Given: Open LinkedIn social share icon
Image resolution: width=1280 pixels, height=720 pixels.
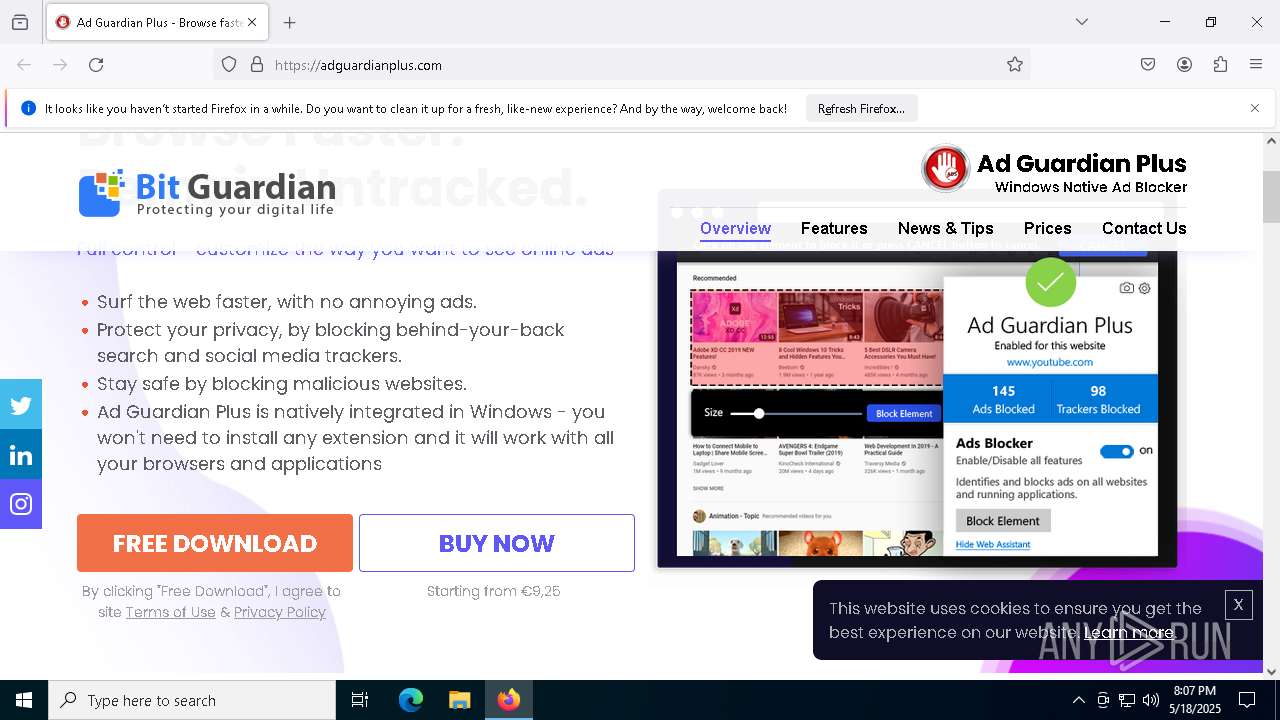Looking at the screenshot, I should pyautogui.click(x=21, y=455).
